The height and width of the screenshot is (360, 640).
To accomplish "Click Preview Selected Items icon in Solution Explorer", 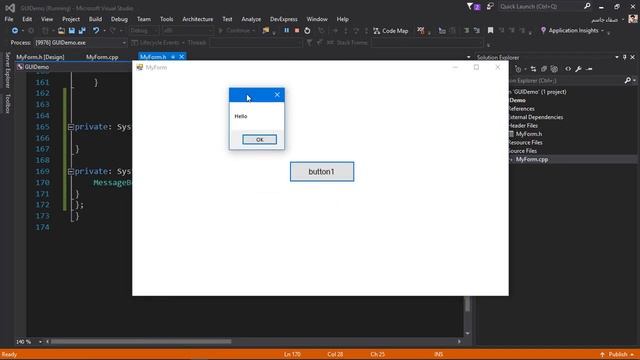I will [x=589, y=69].
